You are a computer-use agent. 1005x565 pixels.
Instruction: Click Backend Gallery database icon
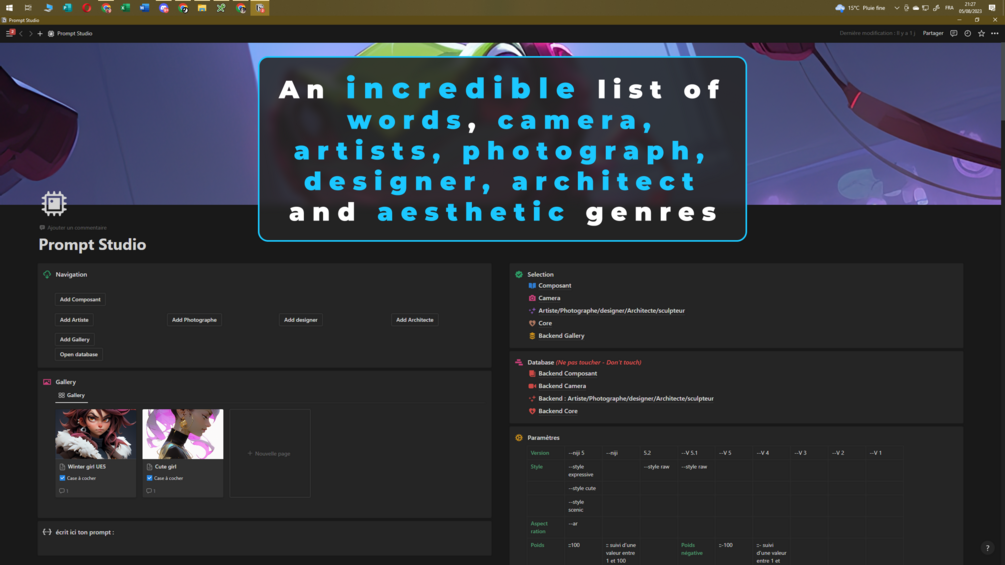(532, 336)
